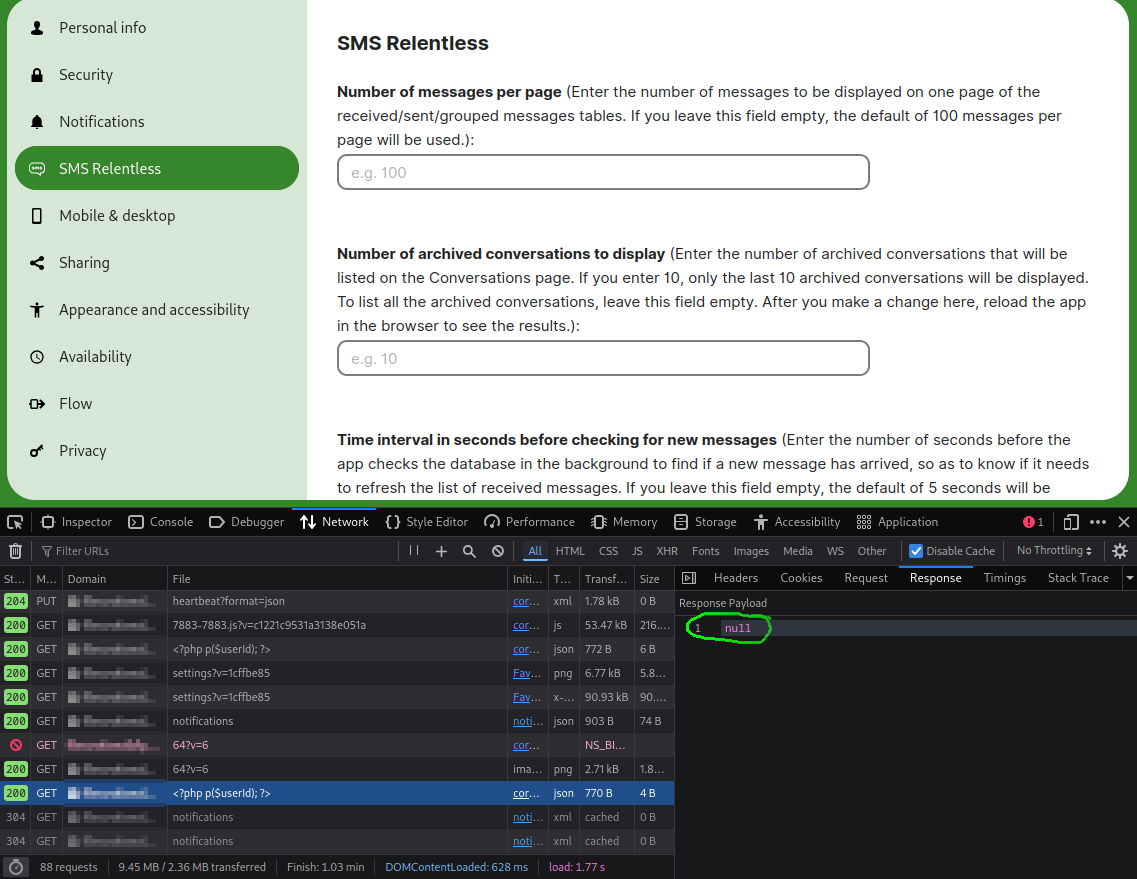Screen dimensions: 1137x879
Task: Click the element picker icon in devtools
Action: coord(15,522)
